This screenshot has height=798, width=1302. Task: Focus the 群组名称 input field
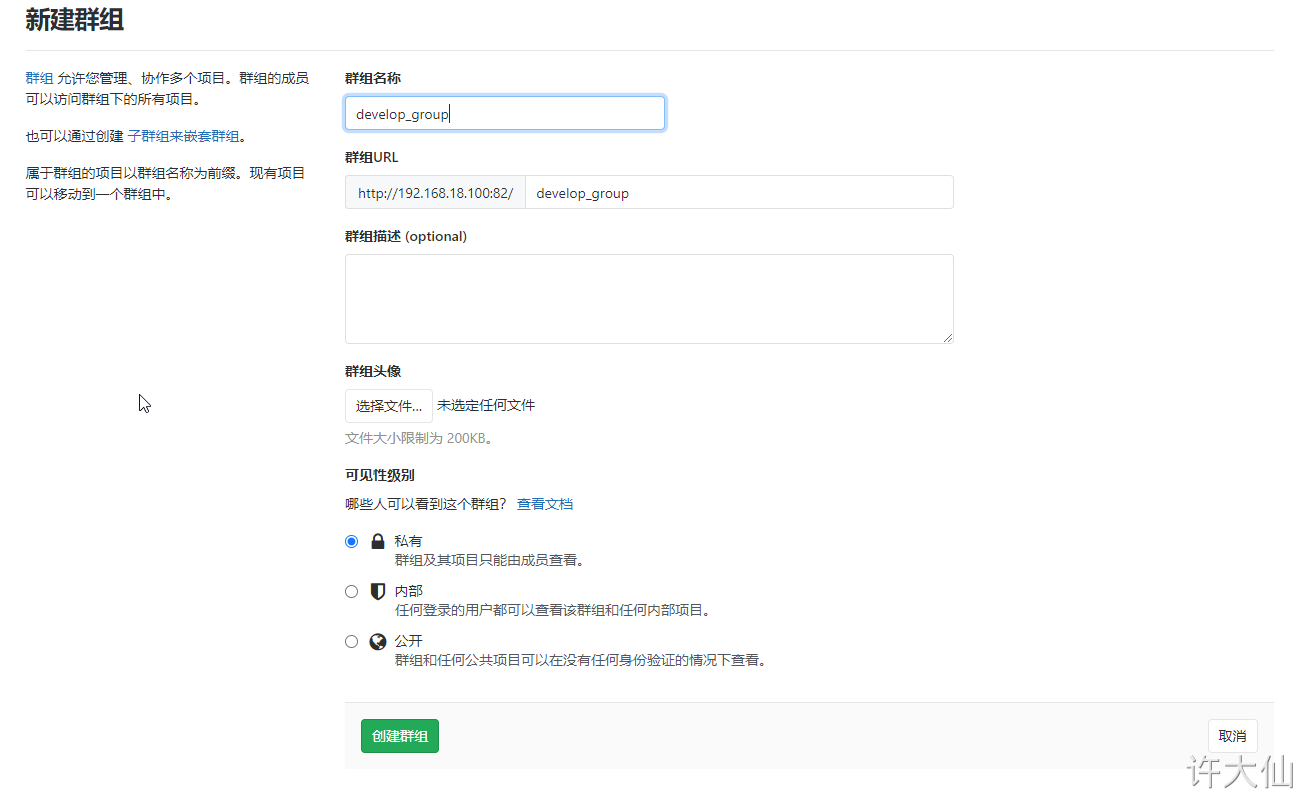[505, 113]
